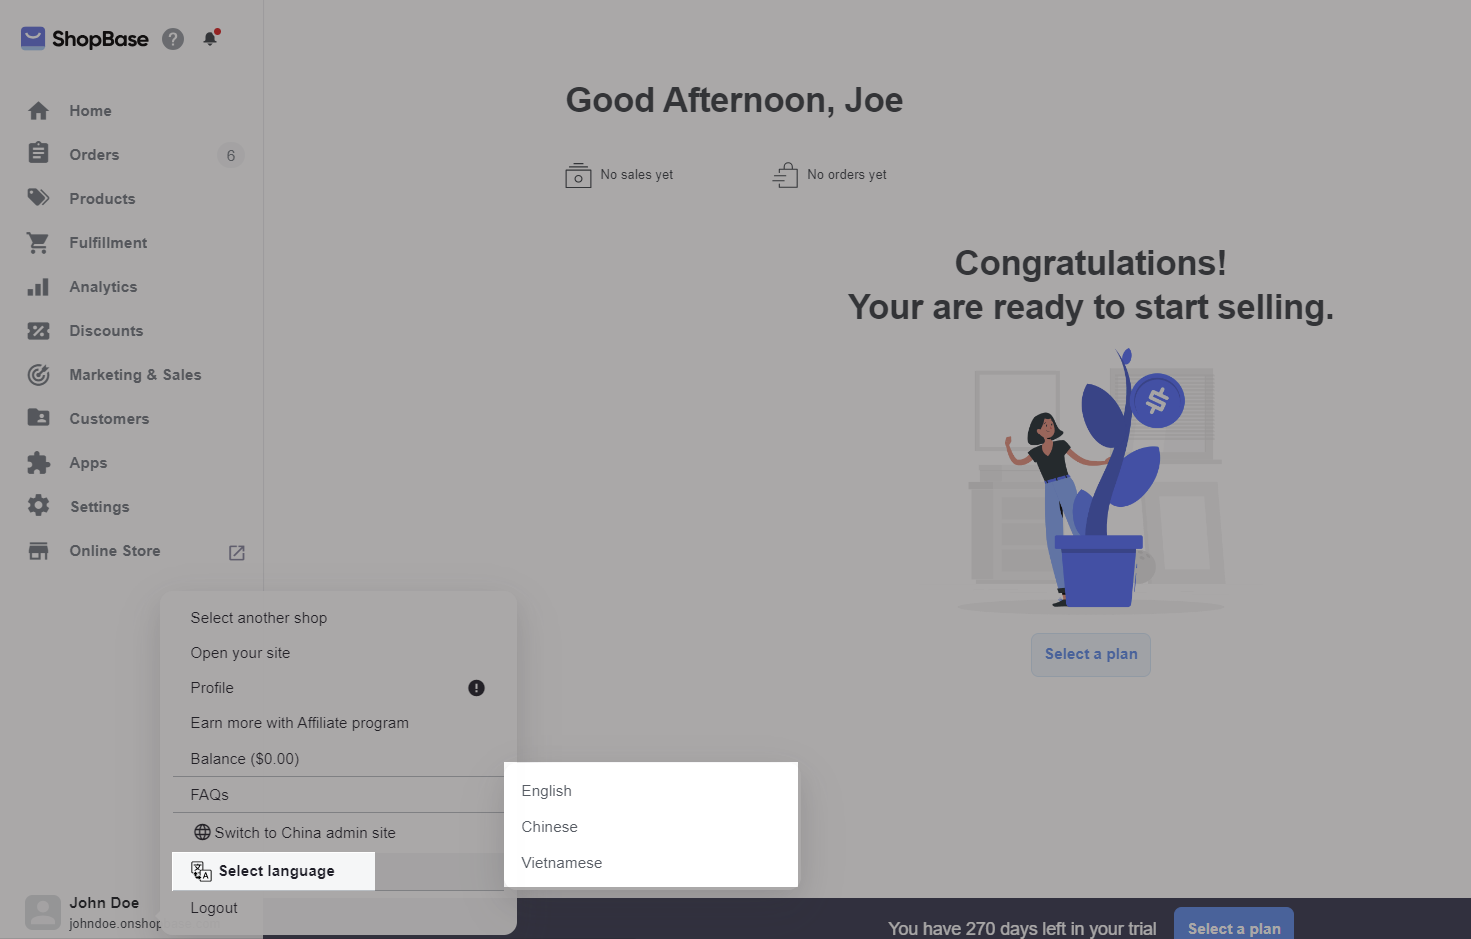Pick Vietnamese in the language submenu
The image size is (1471, 939).
tap(562, 863)
